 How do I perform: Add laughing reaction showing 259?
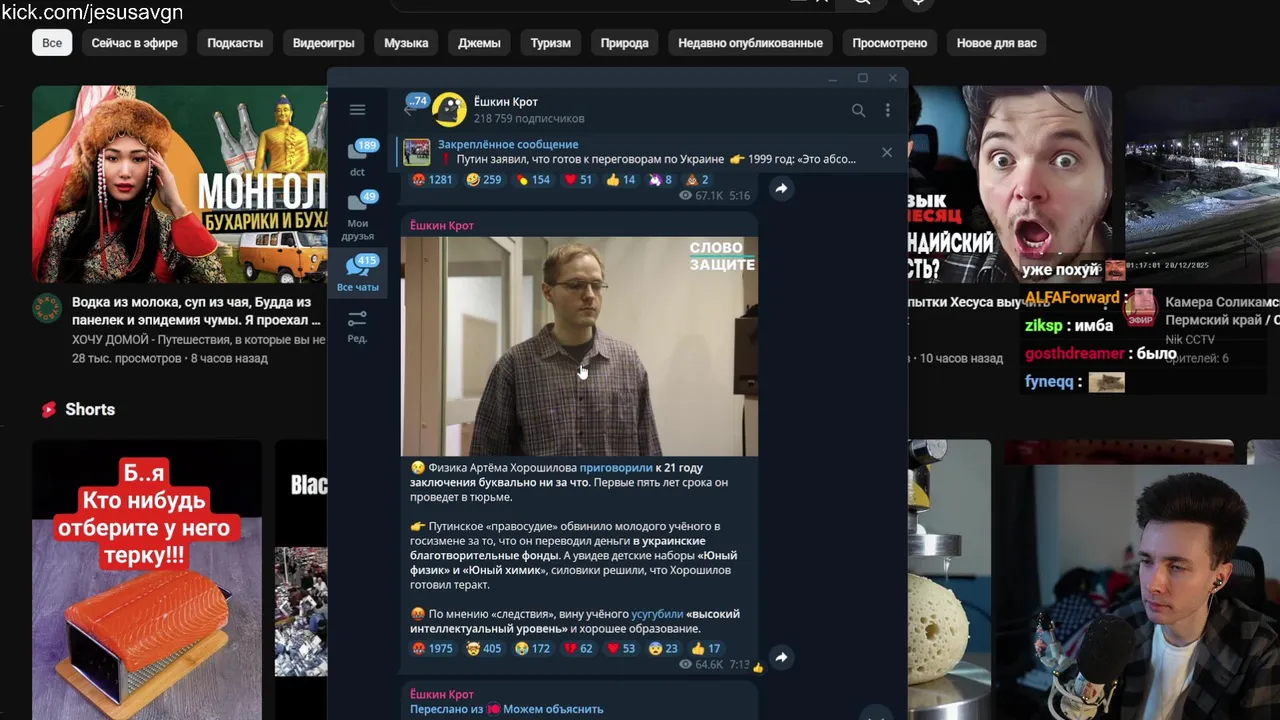[484, 180]
